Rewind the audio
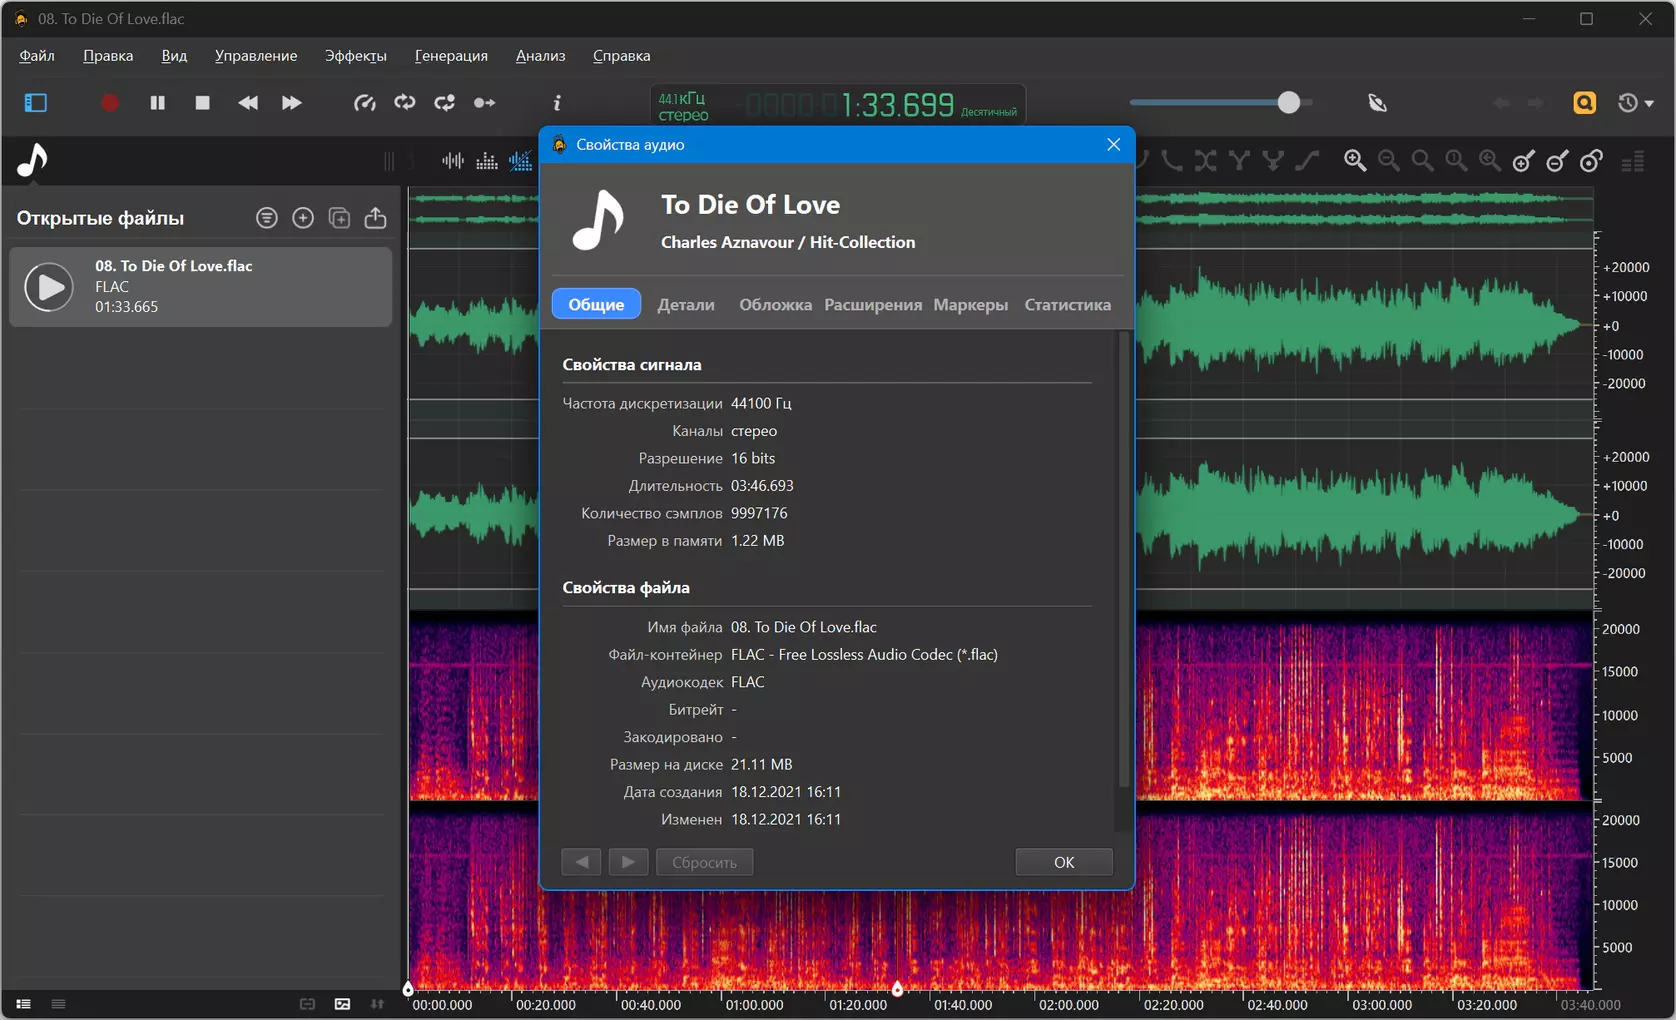Image resolution: width=1676 pixels, height=1020 pixels. coord(248,103)
